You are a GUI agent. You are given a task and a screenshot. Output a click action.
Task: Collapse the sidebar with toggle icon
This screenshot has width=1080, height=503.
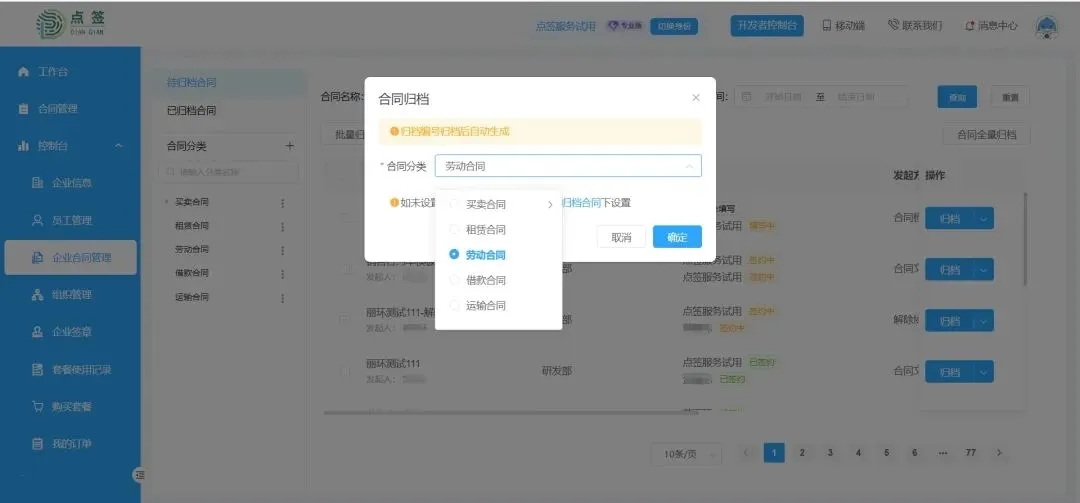pos(139,474)
